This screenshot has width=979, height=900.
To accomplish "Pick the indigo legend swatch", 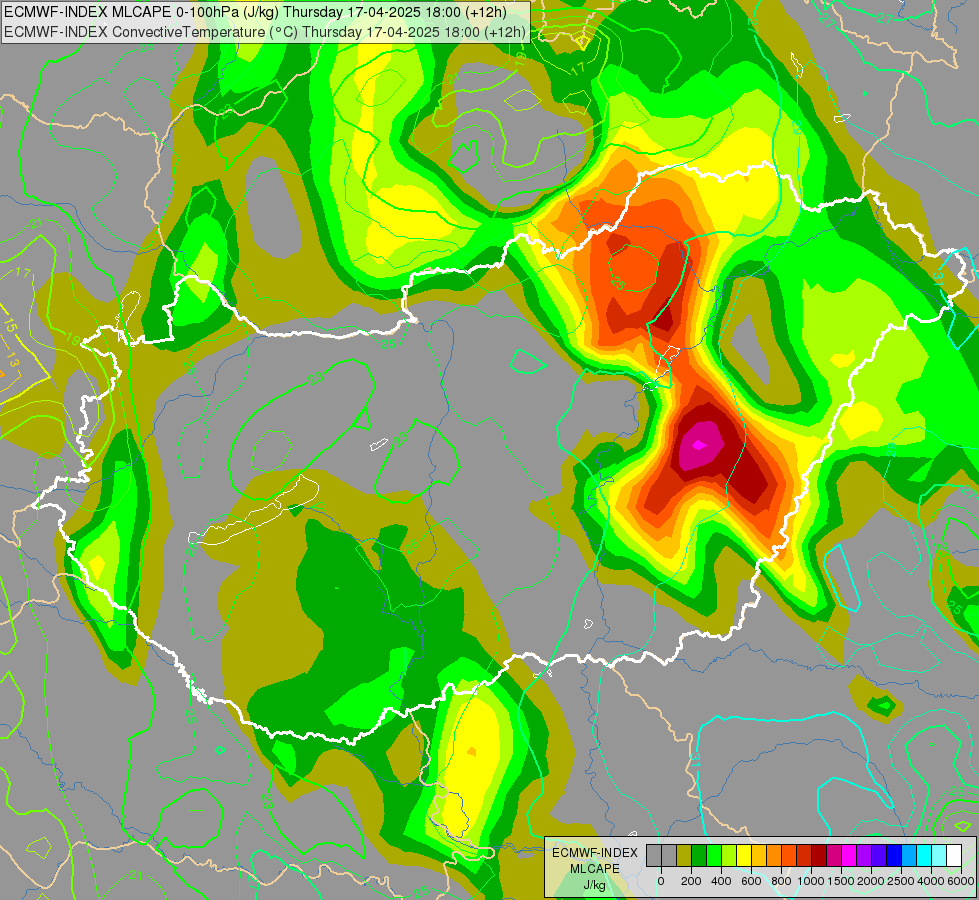I will point(879,855).
